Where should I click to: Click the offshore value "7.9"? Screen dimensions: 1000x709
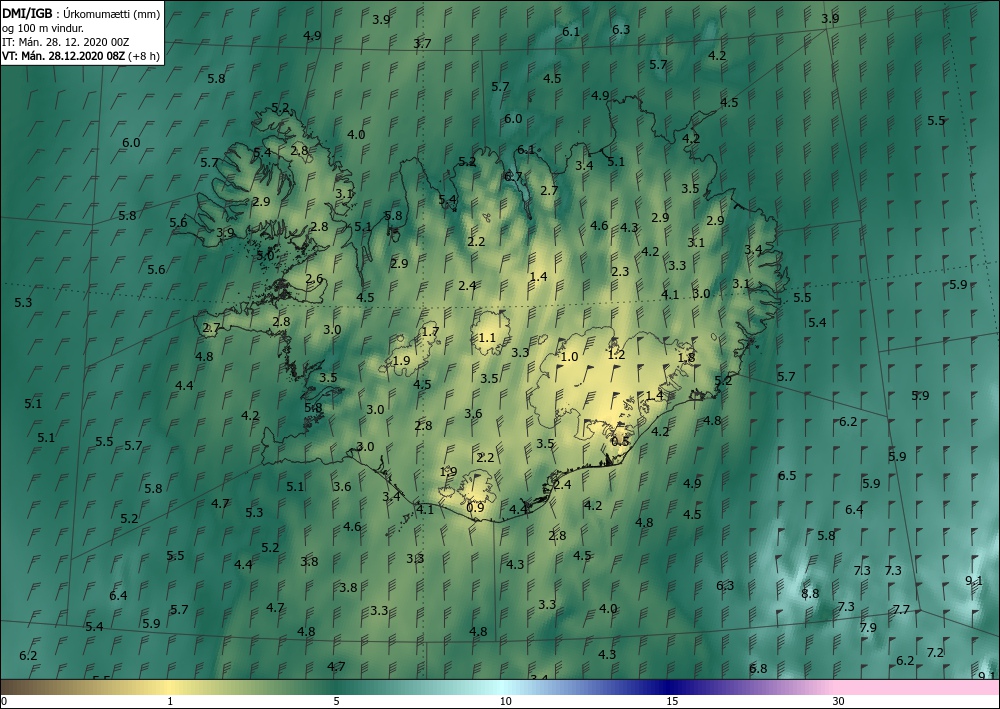coord(868,627)
